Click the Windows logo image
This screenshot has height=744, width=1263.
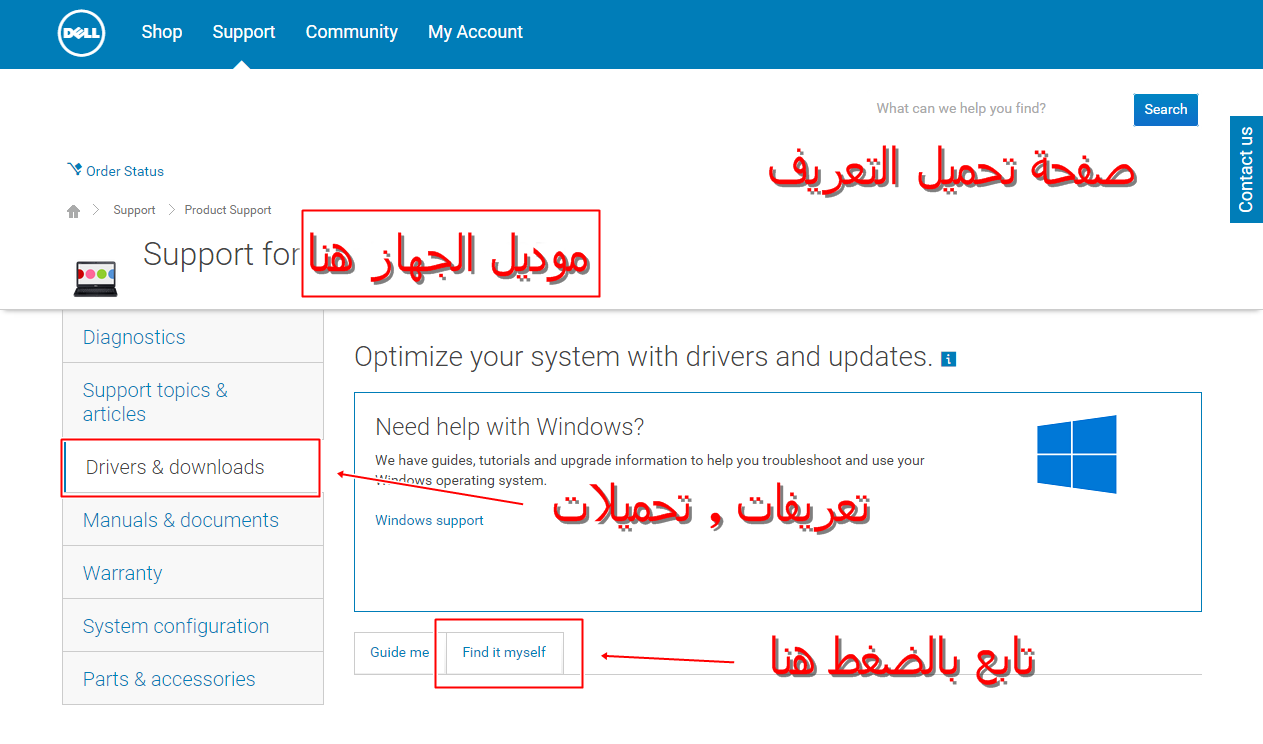click(x=1077, y=454)
